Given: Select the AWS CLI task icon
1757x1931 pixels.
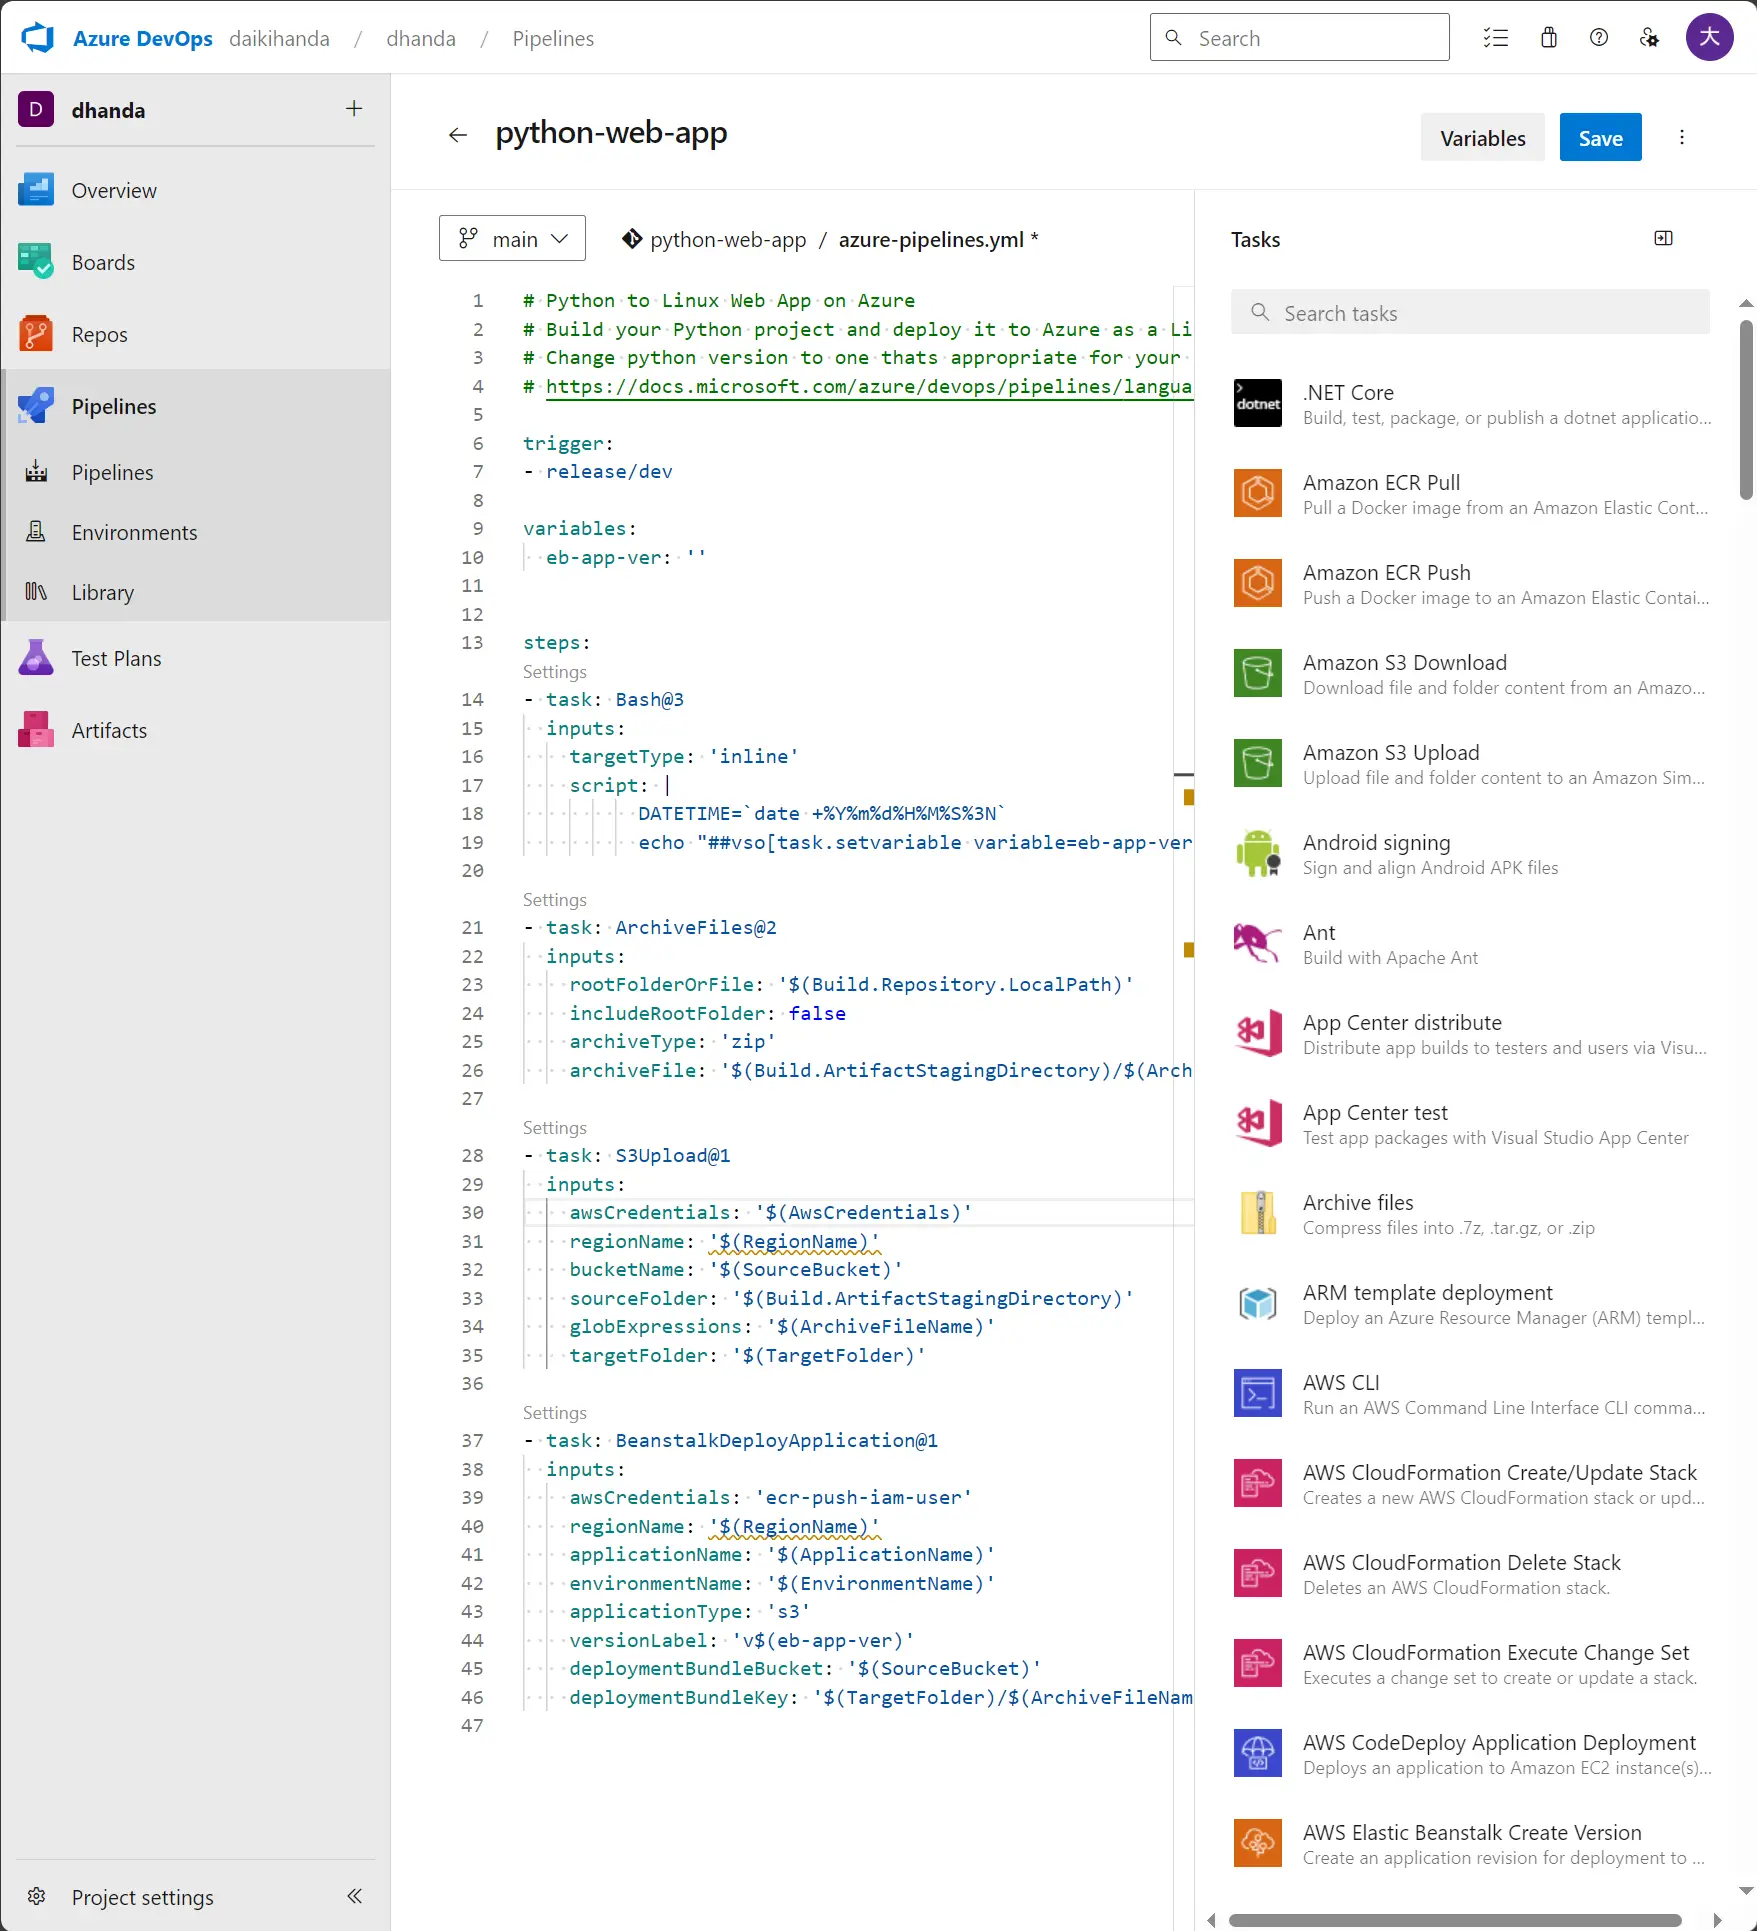Looking at the screenshot, I should 1258,1393.
